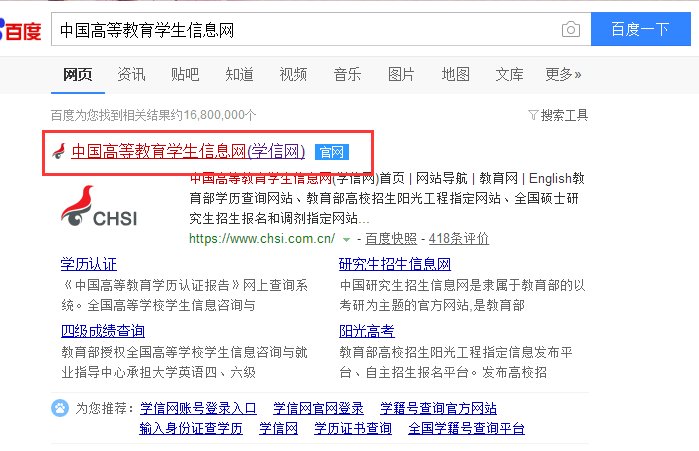Click the result count text 约16,800,000个
The image size is (699, 451).
point(214,115)
